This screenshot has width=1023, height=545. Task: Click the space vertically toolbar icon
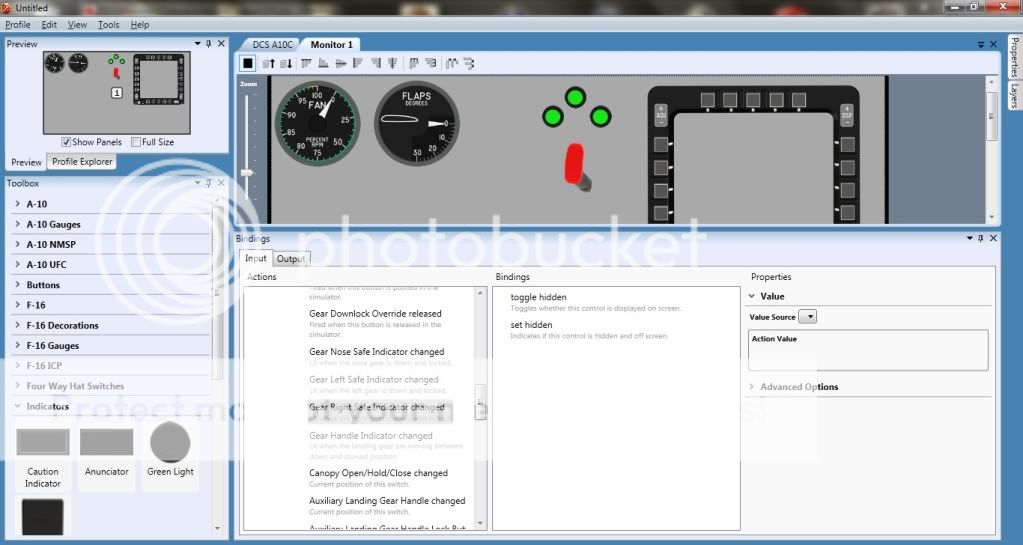coord(468,63)
